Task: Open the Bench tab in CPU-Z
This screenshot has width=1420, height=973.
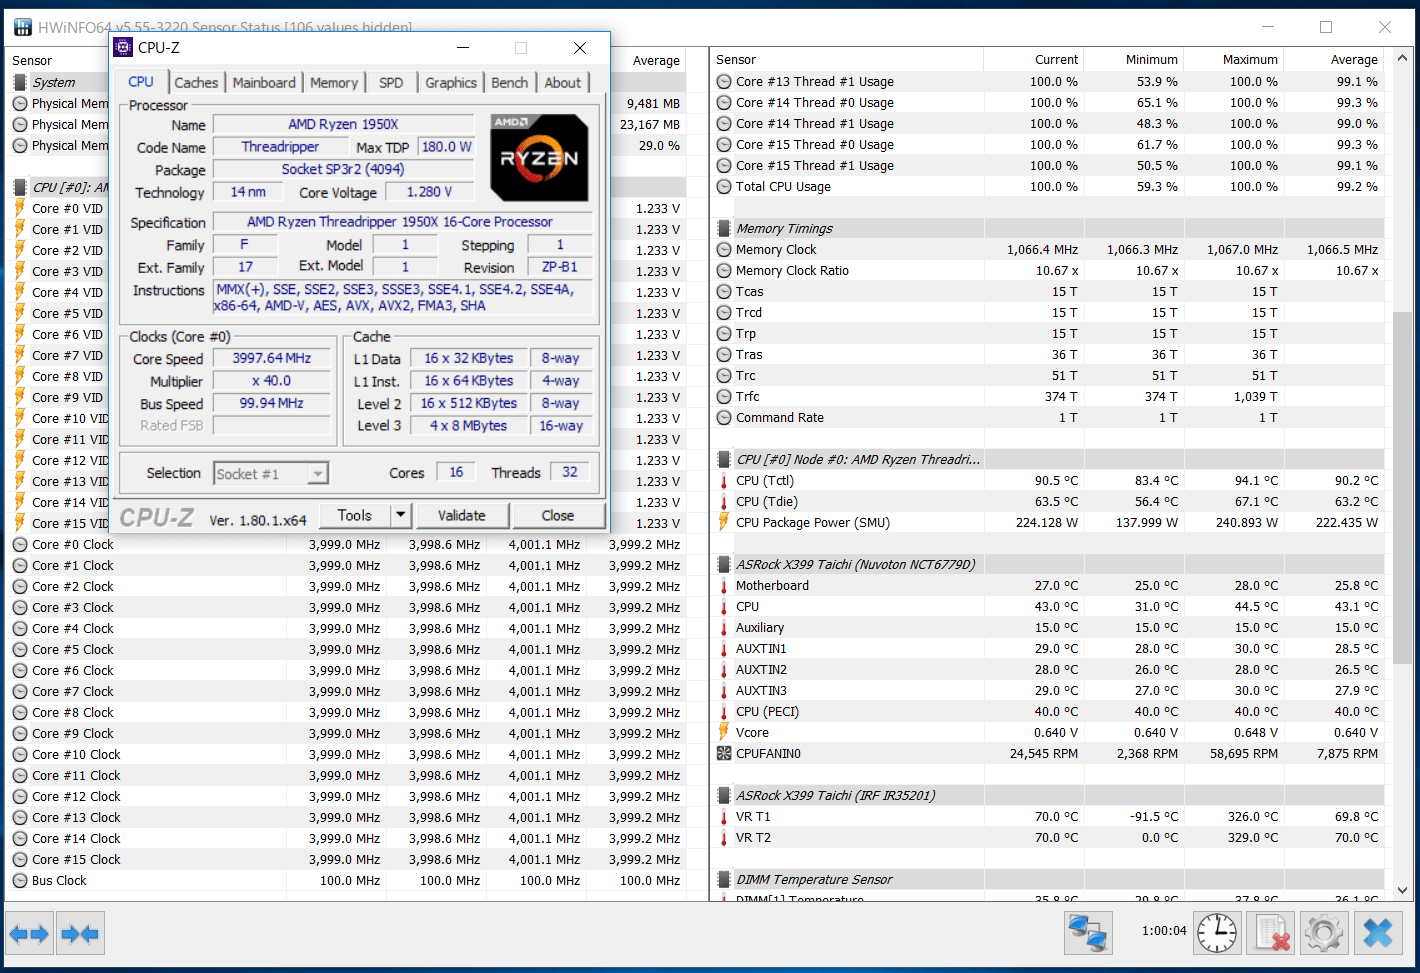Action: tap(510, 83)
